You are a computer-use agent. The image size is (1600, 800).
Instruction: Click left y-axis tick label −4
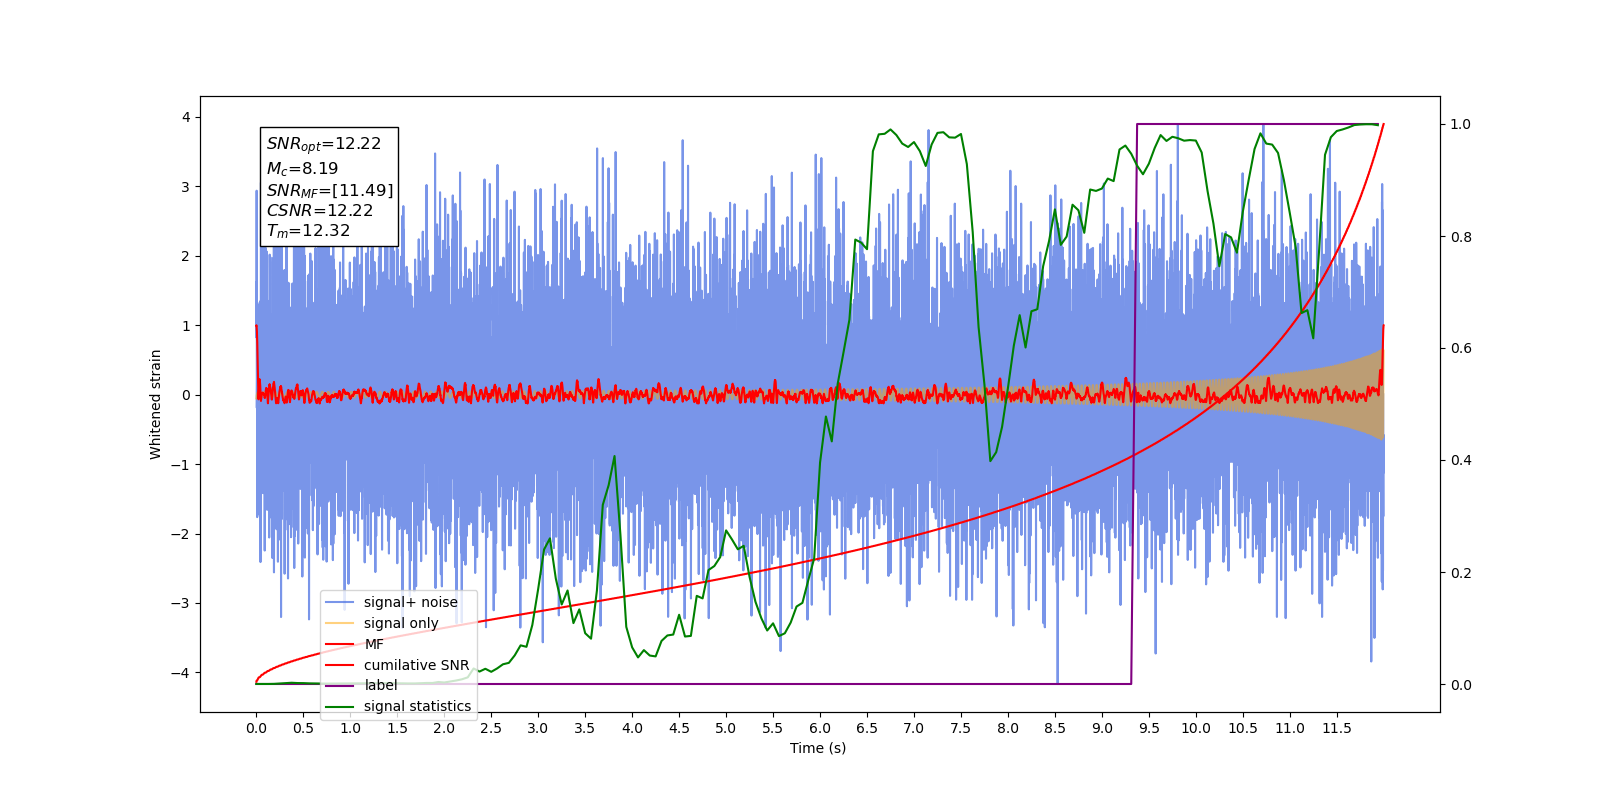(180, 672)
